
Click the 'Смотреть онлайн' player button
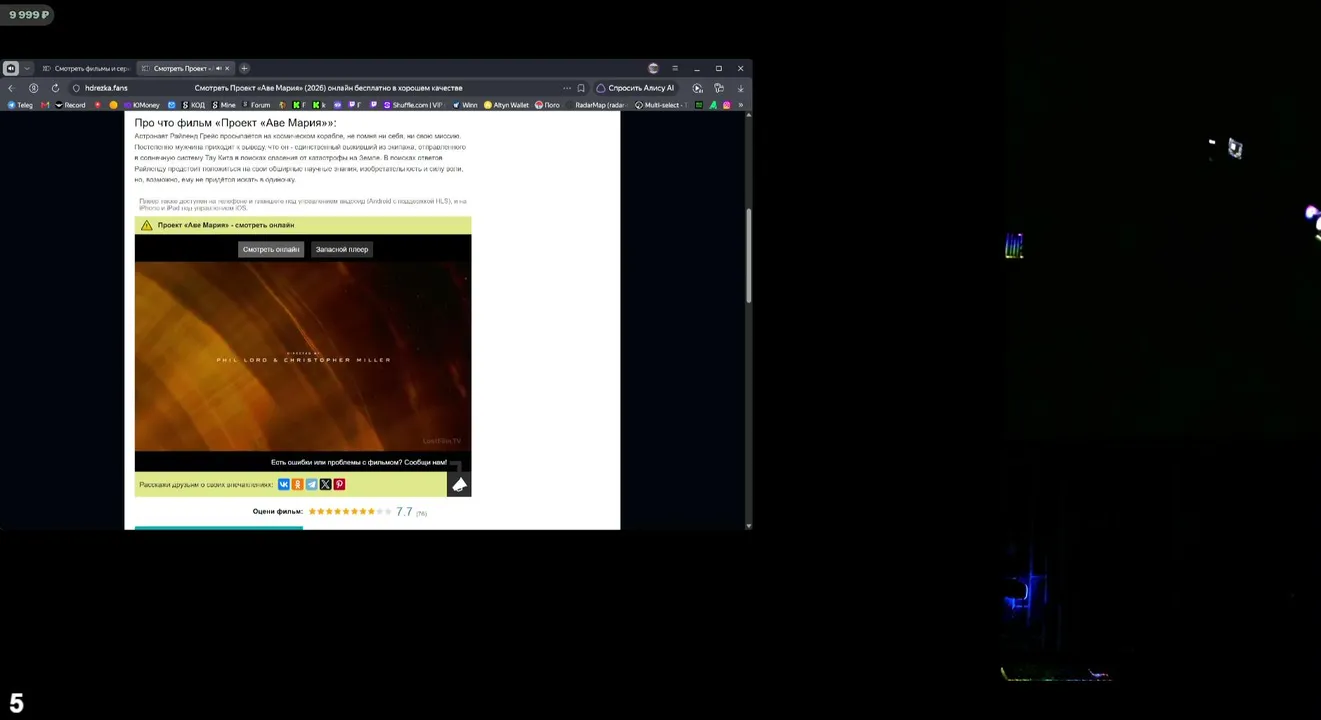pyautogui.click(x=271, y=249)
